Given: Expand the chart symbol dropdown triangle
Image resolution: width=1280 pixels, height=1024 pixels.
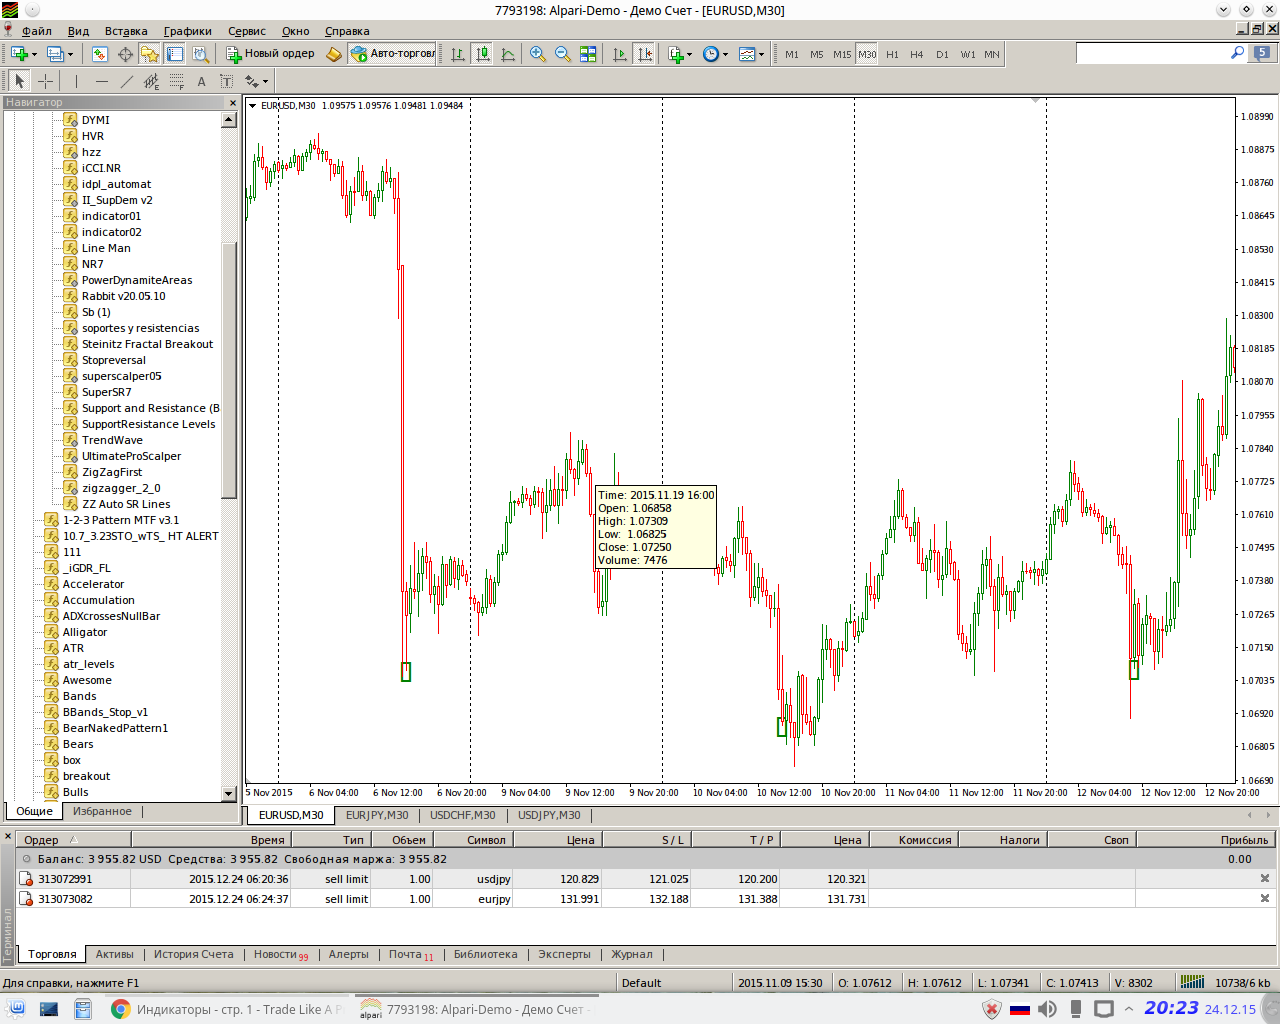Looking at the screenshot, I should pos(253,105).
